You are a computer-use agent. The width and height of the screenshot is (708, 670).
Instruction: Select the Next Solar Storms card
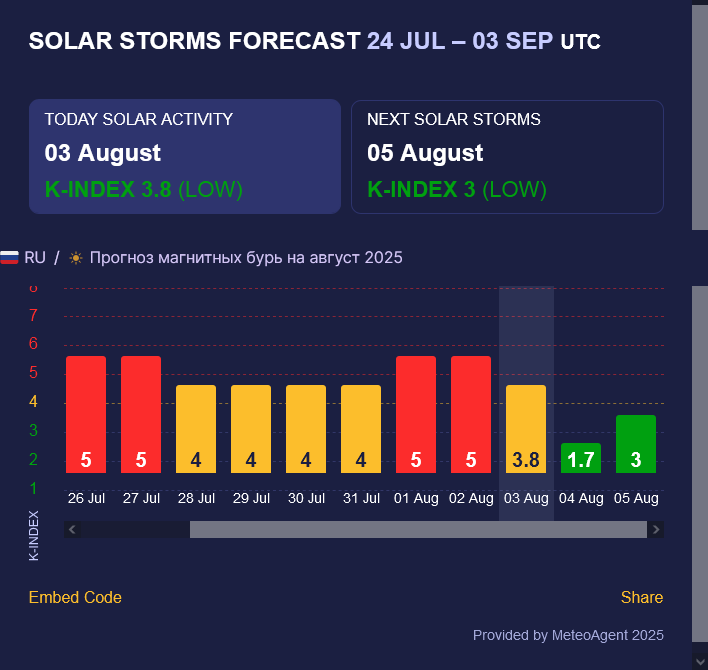point(507,156)
